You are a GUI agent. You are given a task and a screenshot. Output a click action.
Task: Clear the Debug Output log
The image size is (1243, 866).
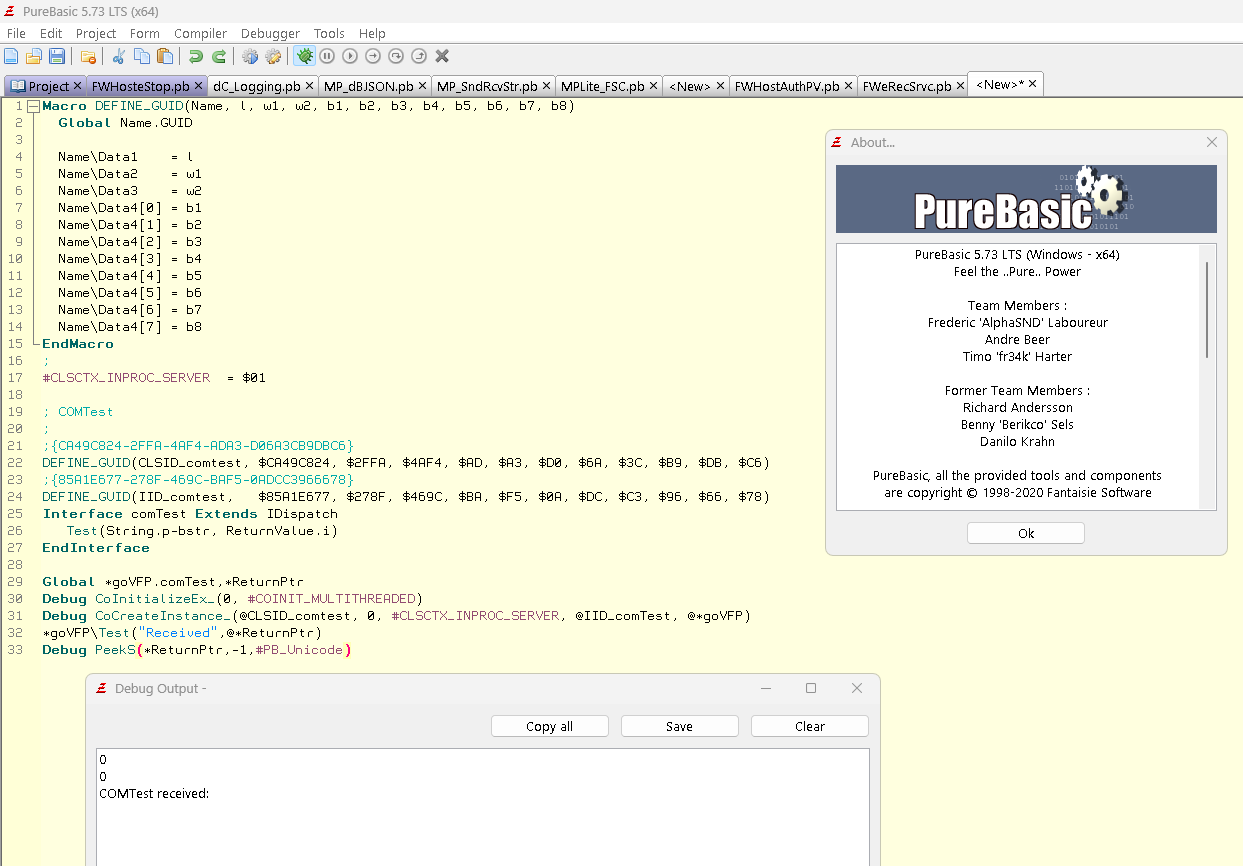click(810, 726)
